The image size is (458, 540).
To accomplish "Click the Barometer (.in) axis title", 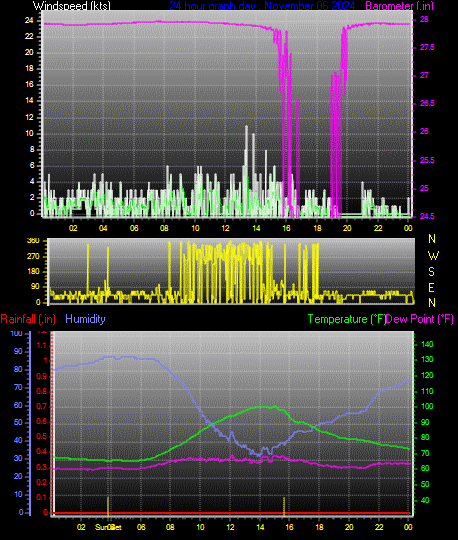I will pos(399,6).
